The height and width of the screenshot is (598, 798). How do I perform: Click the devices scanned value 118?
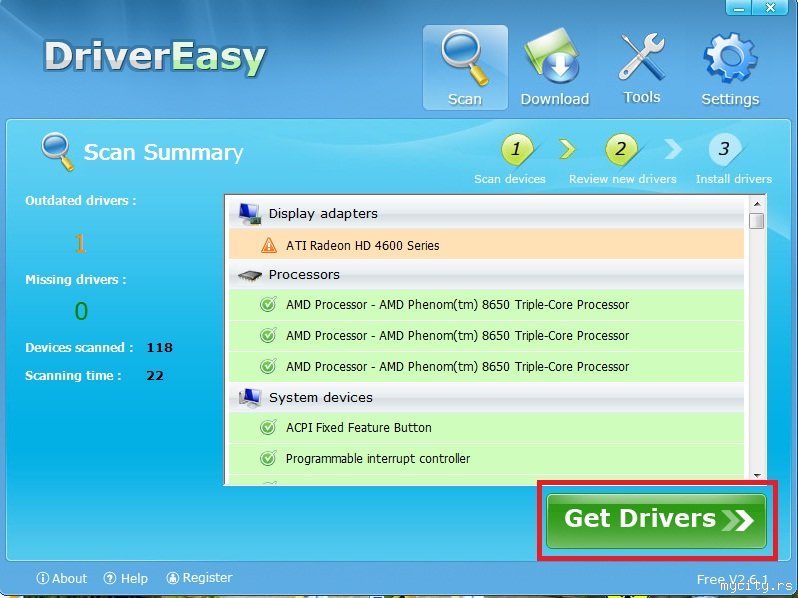(x=160, y=348)
